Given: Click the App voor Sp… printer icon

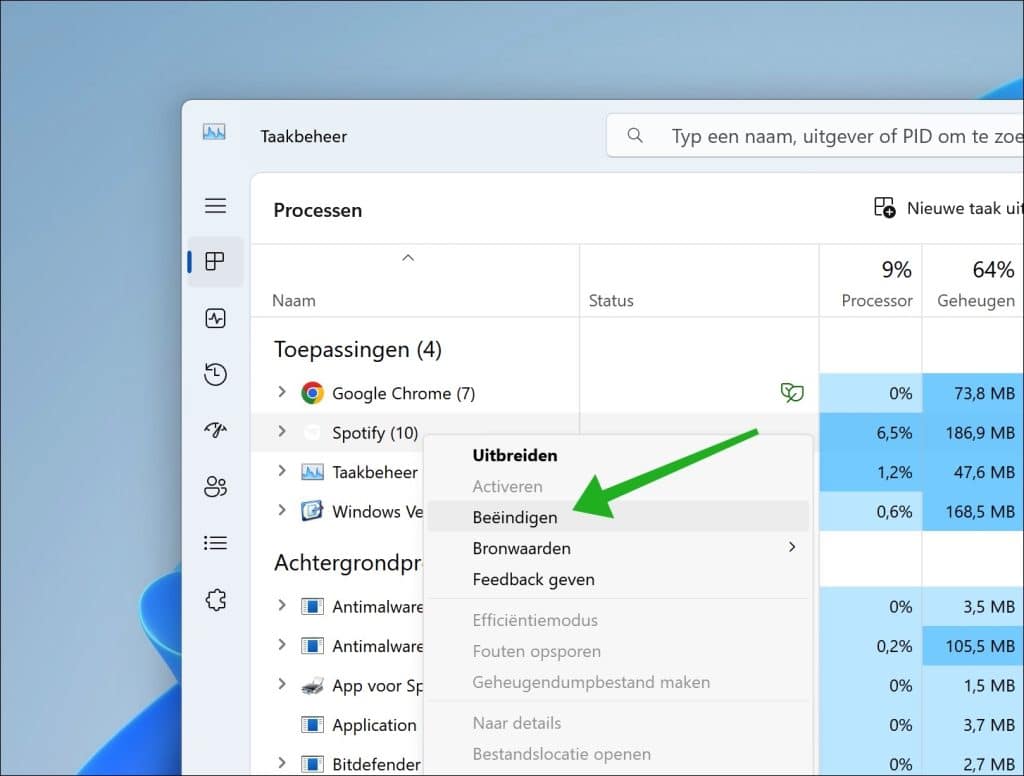Looking at the screenshot, I should click(312, 686).
